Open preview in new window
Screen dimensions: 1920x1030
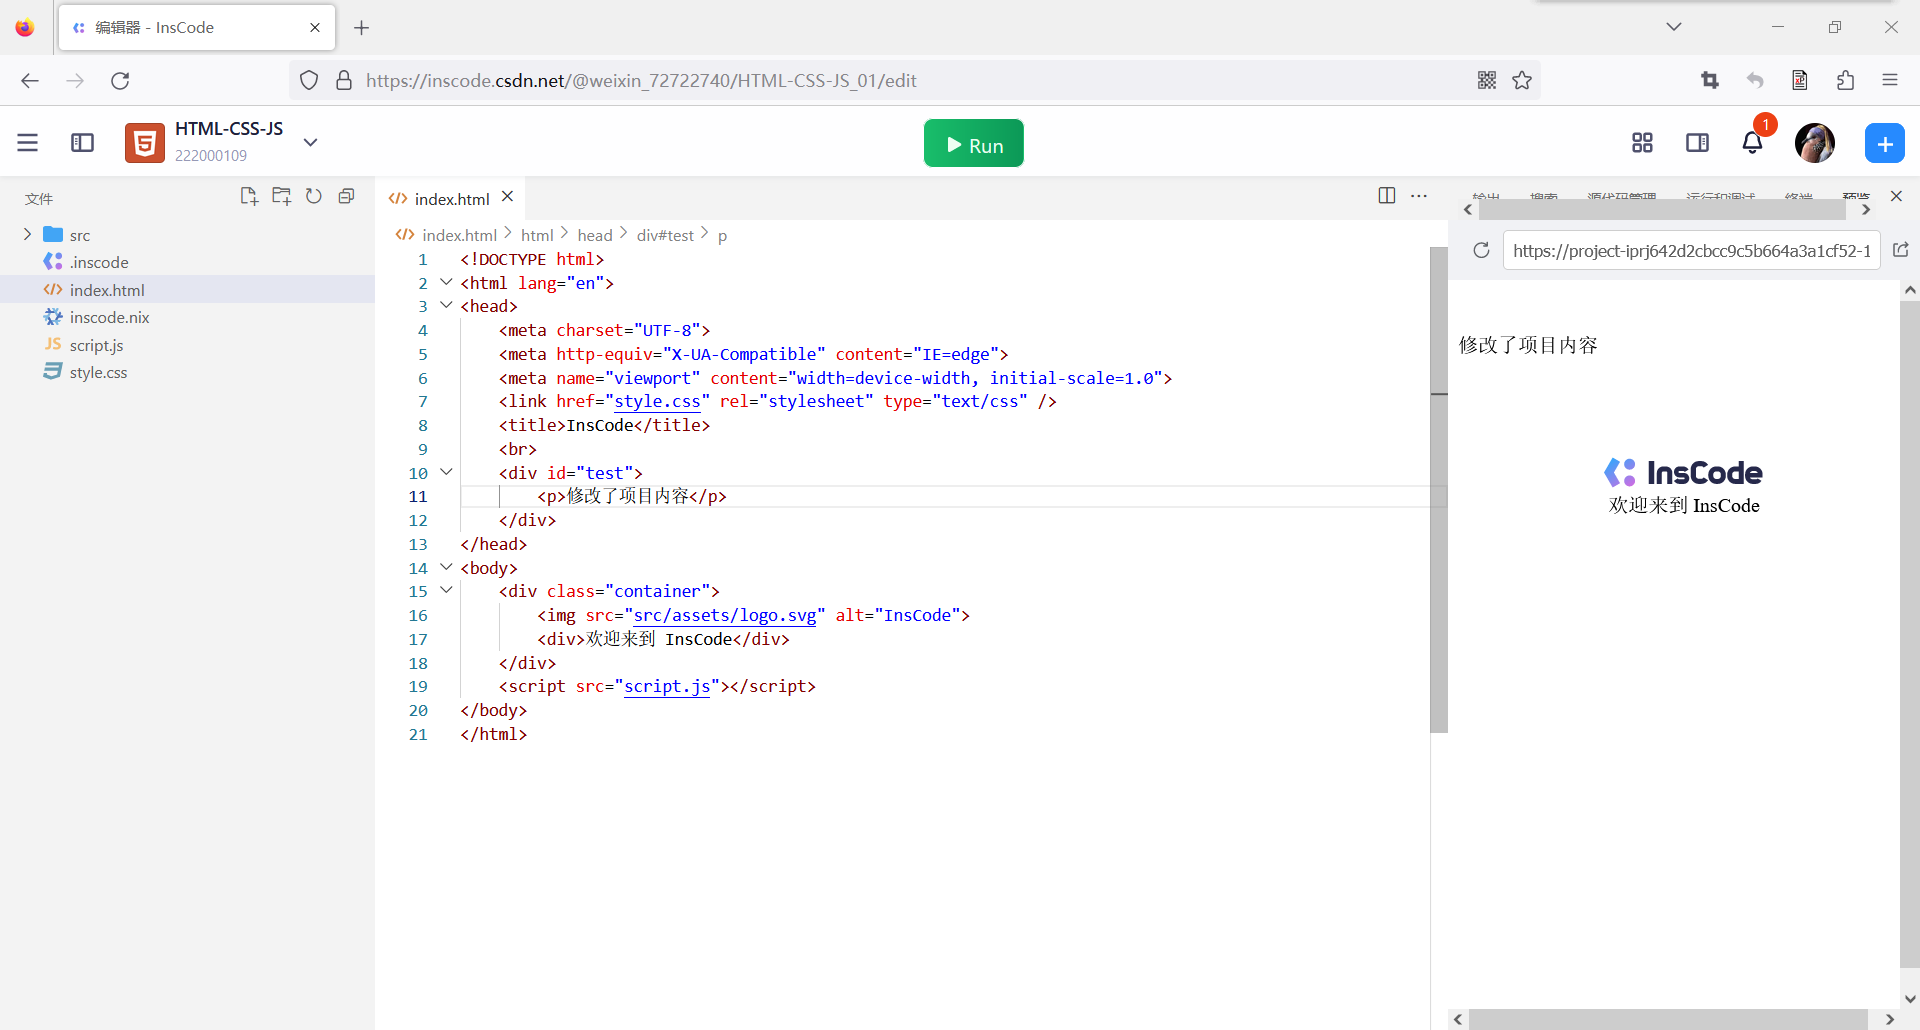[x=1901, y=250]
